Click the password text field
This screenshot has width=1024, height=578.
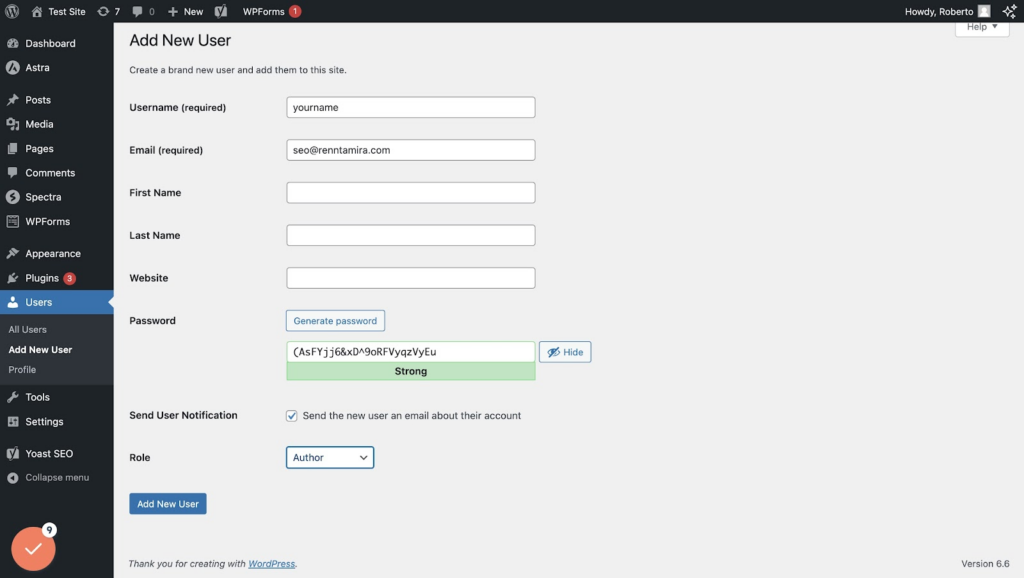pyautogui.click(x=411, y=351)
